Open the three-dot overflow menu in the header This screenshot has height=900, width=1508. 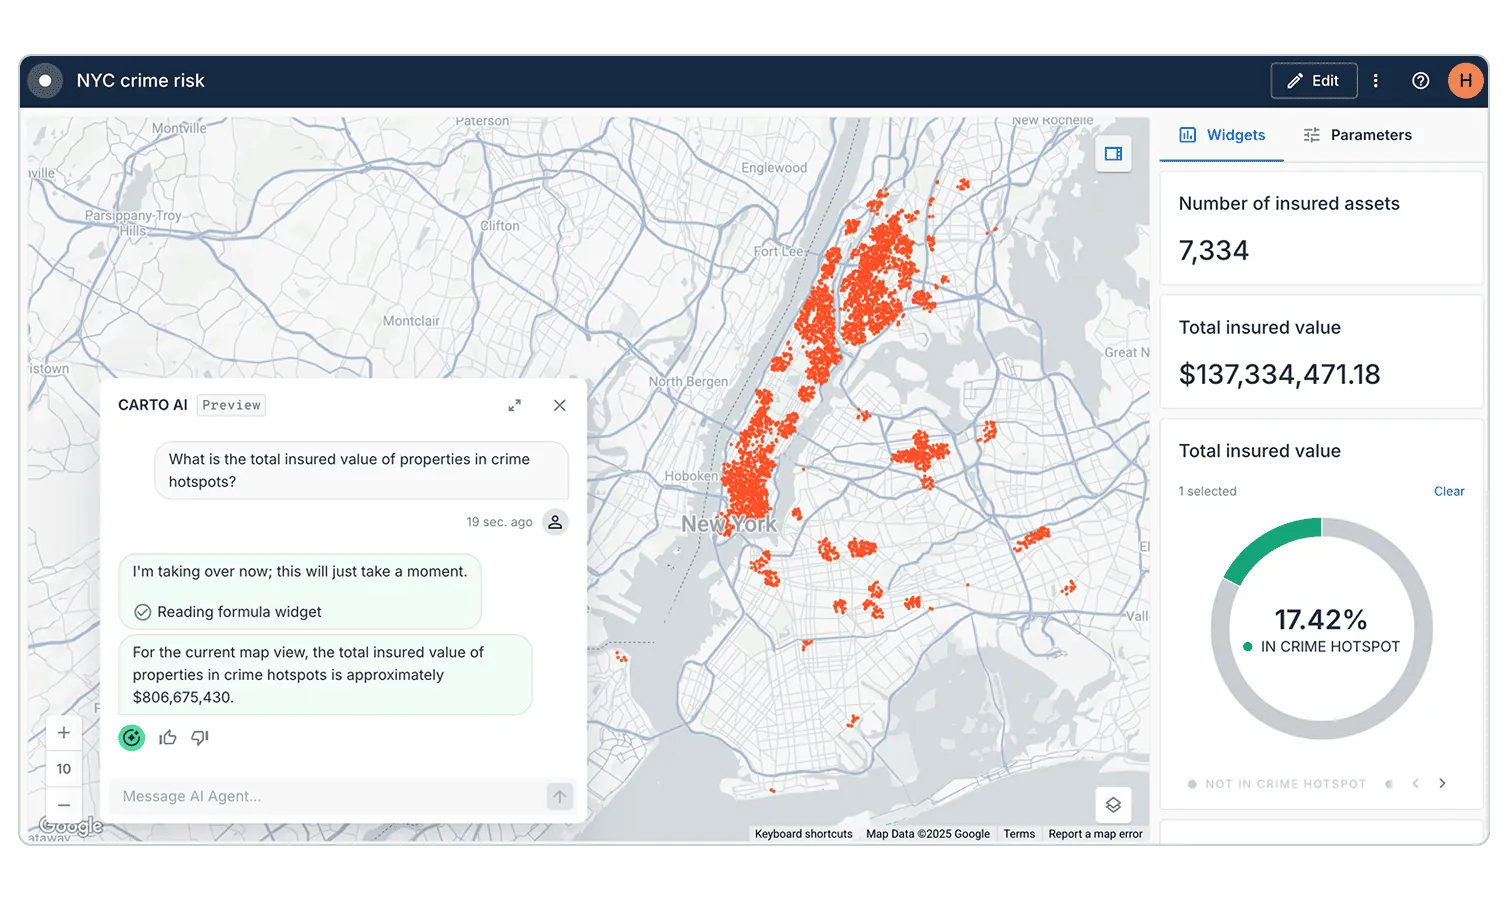click(x=1376, y=80)
